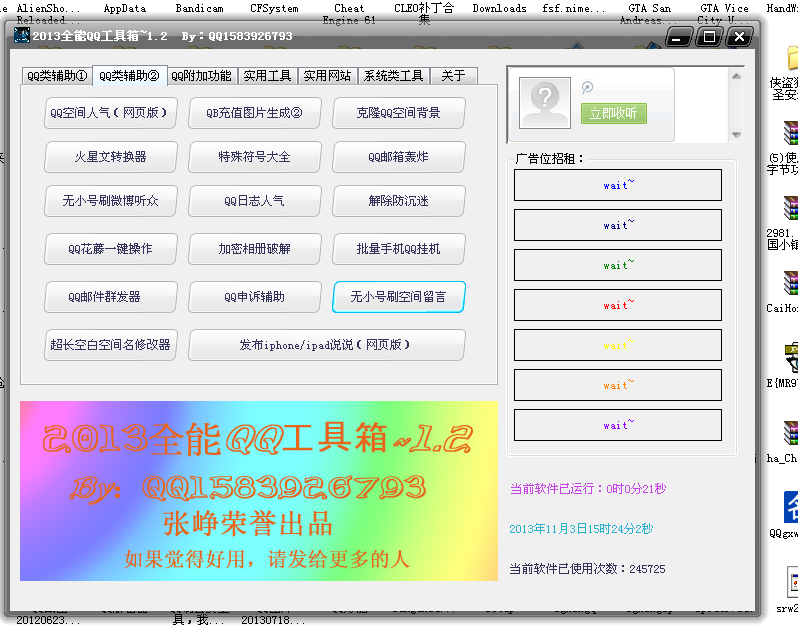This screenshot has width=798, height=630.
Task: Launch QB充值图片生成② tool
Action: (x=254, y=113)
